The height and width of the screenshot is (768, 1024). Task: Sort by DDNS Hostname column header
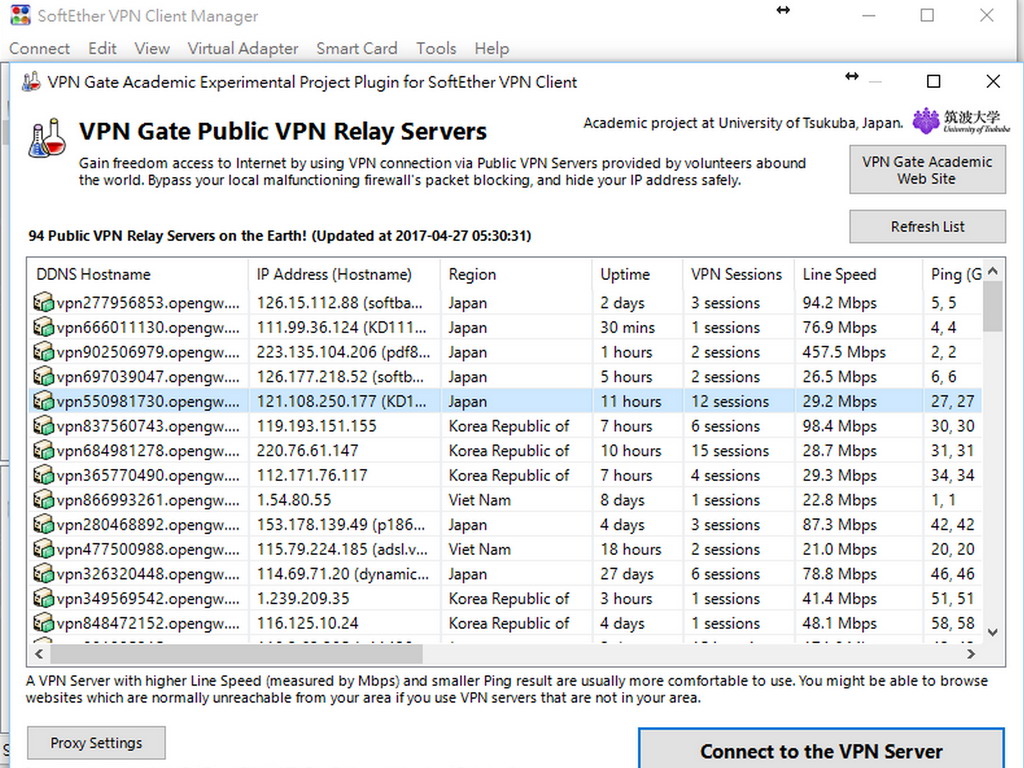tap(138, 274)
